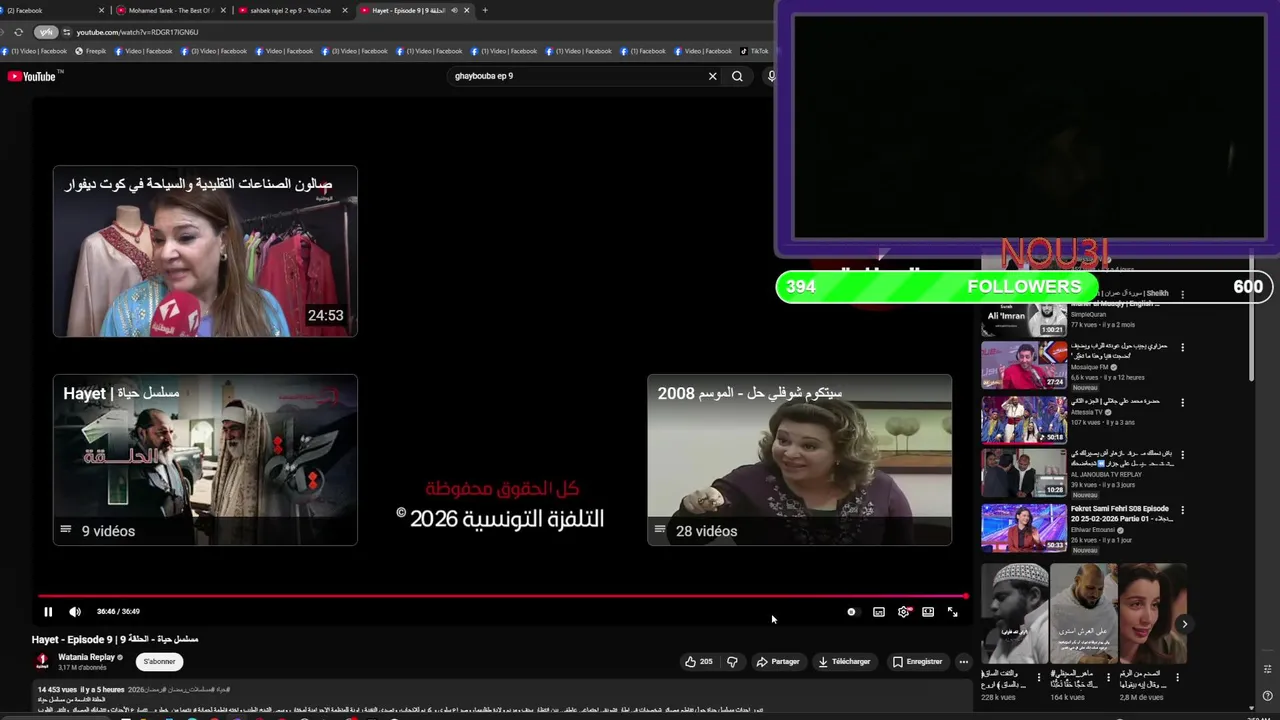
Task: Open the salon artisanat end-screen video 24:53
Action: pyautogui.click(x=205, y=251)
